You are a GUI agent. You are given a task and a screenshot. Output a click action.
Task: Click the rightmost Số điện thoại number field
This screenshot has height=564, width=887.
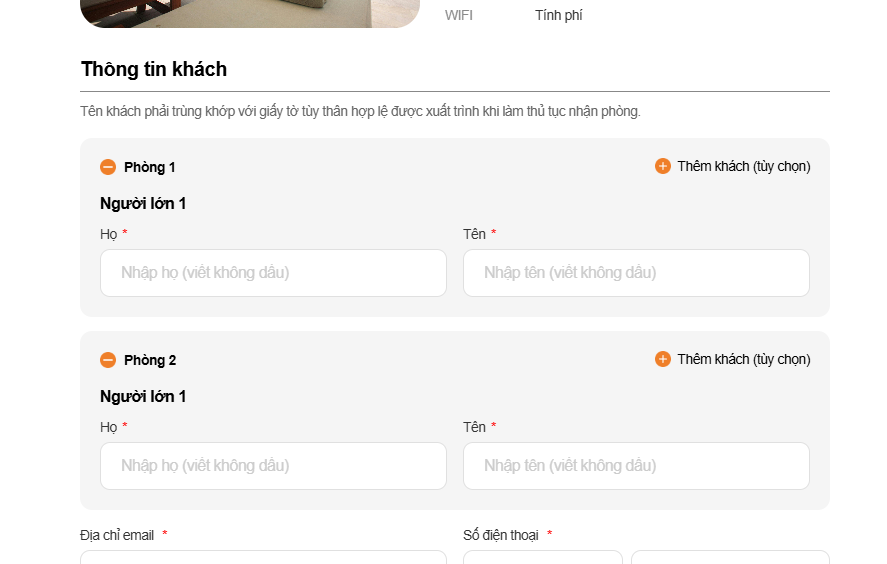730,557
